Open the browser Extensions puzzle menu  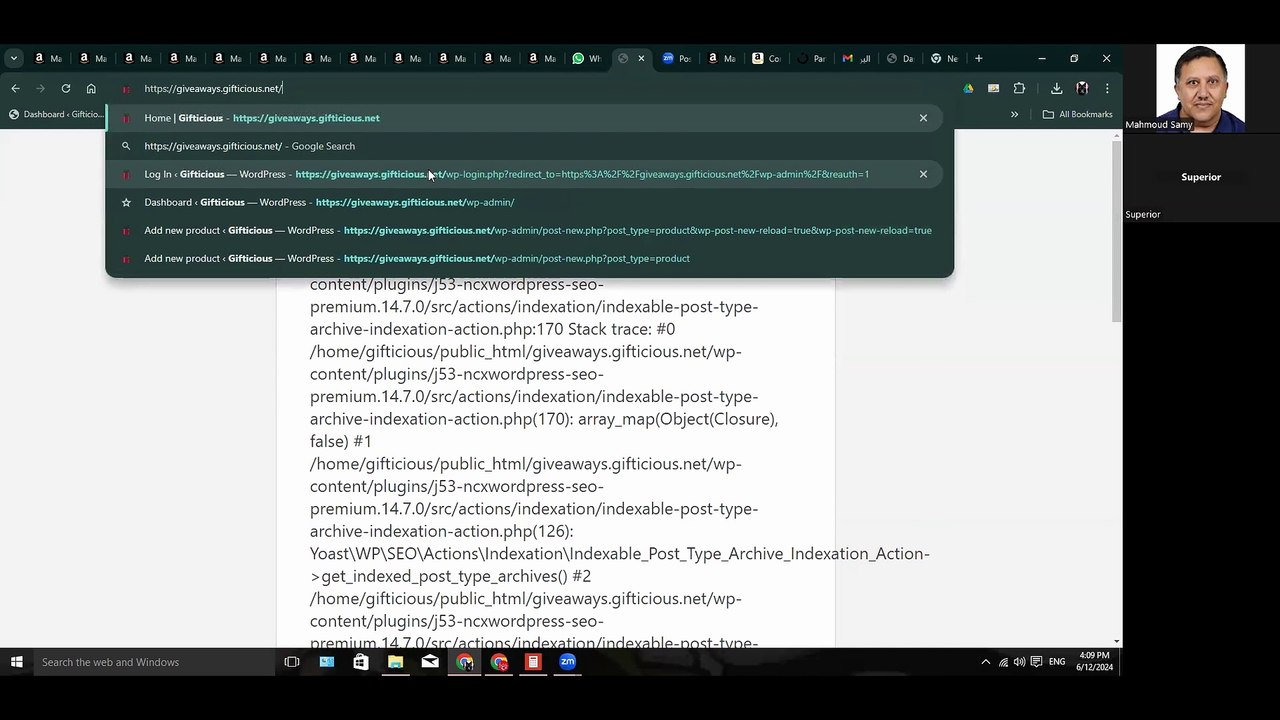[x=1019, y=88]
